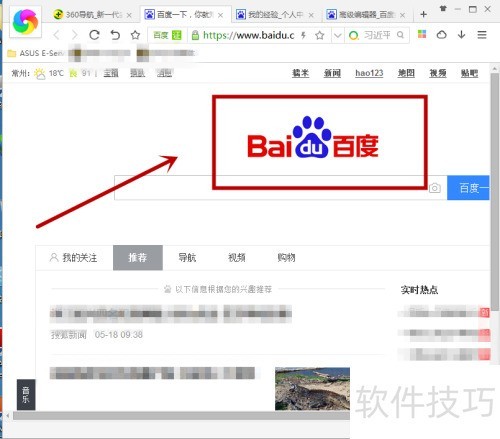Open the 贴吧 link
Image resolution: width=500 pixels, height=439 pixels.
click(469, 73)
